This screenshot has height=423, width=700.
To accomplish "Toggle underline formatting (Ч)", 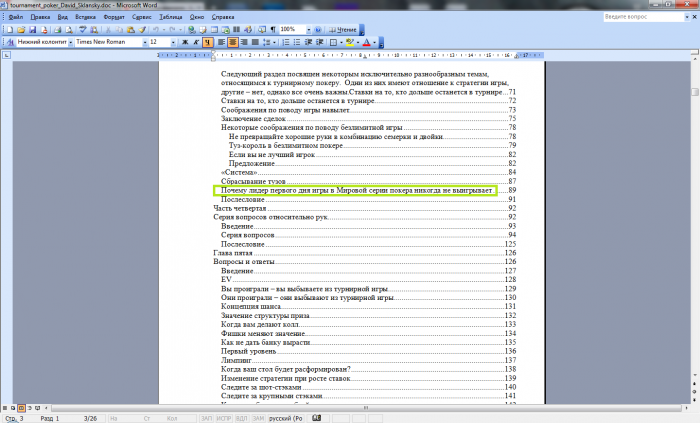I will pos(208,42).
